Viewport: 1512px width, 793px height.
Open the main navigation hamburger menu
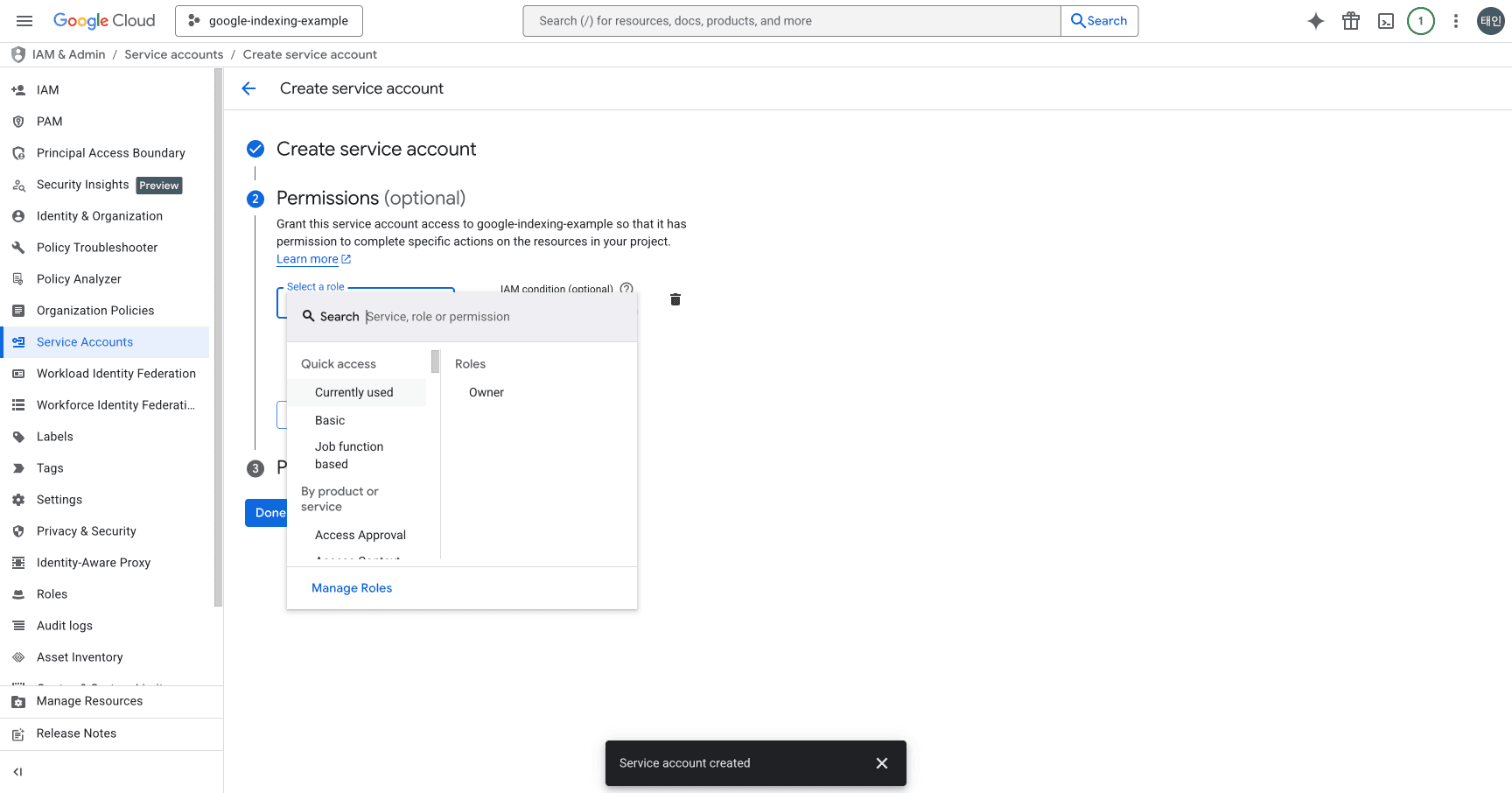click(25, 21)
